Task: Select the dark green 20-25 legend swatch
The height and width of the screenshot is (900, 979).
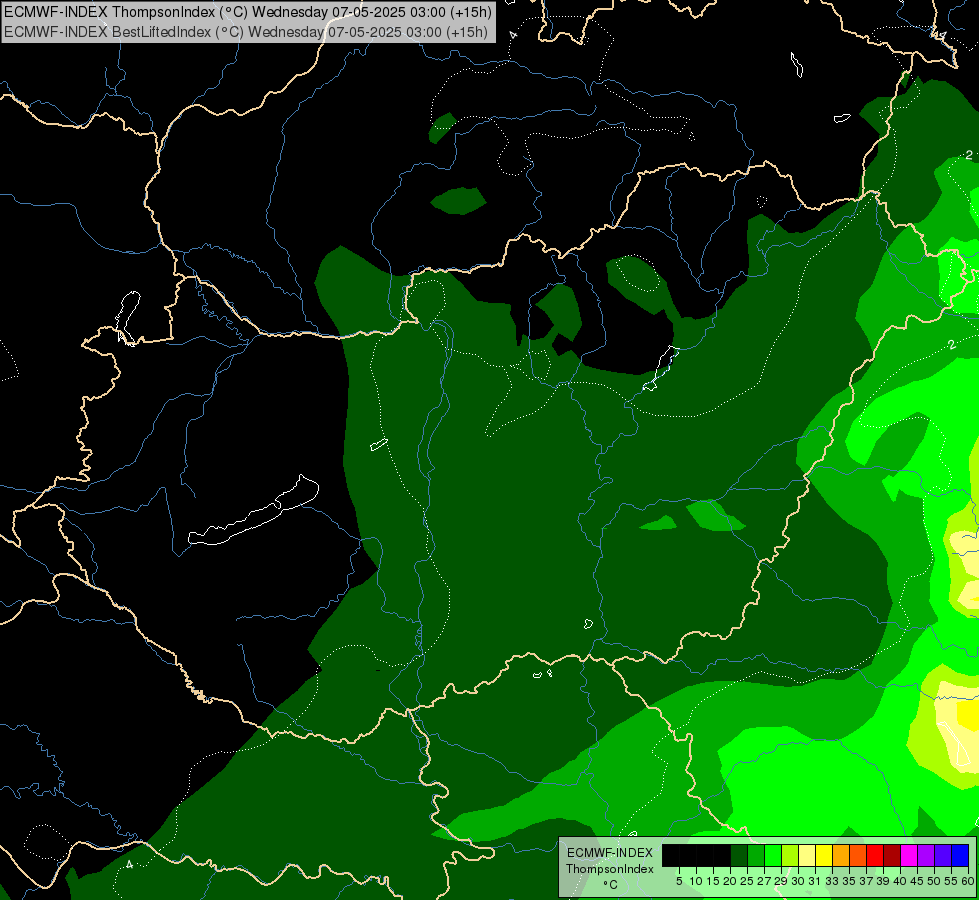Action: [739, 855]
